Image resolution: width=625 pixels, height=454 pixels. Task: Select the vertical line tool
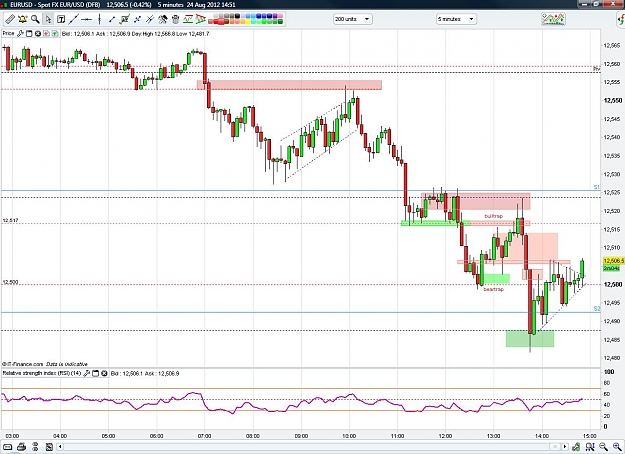click(x=99, y=19)
